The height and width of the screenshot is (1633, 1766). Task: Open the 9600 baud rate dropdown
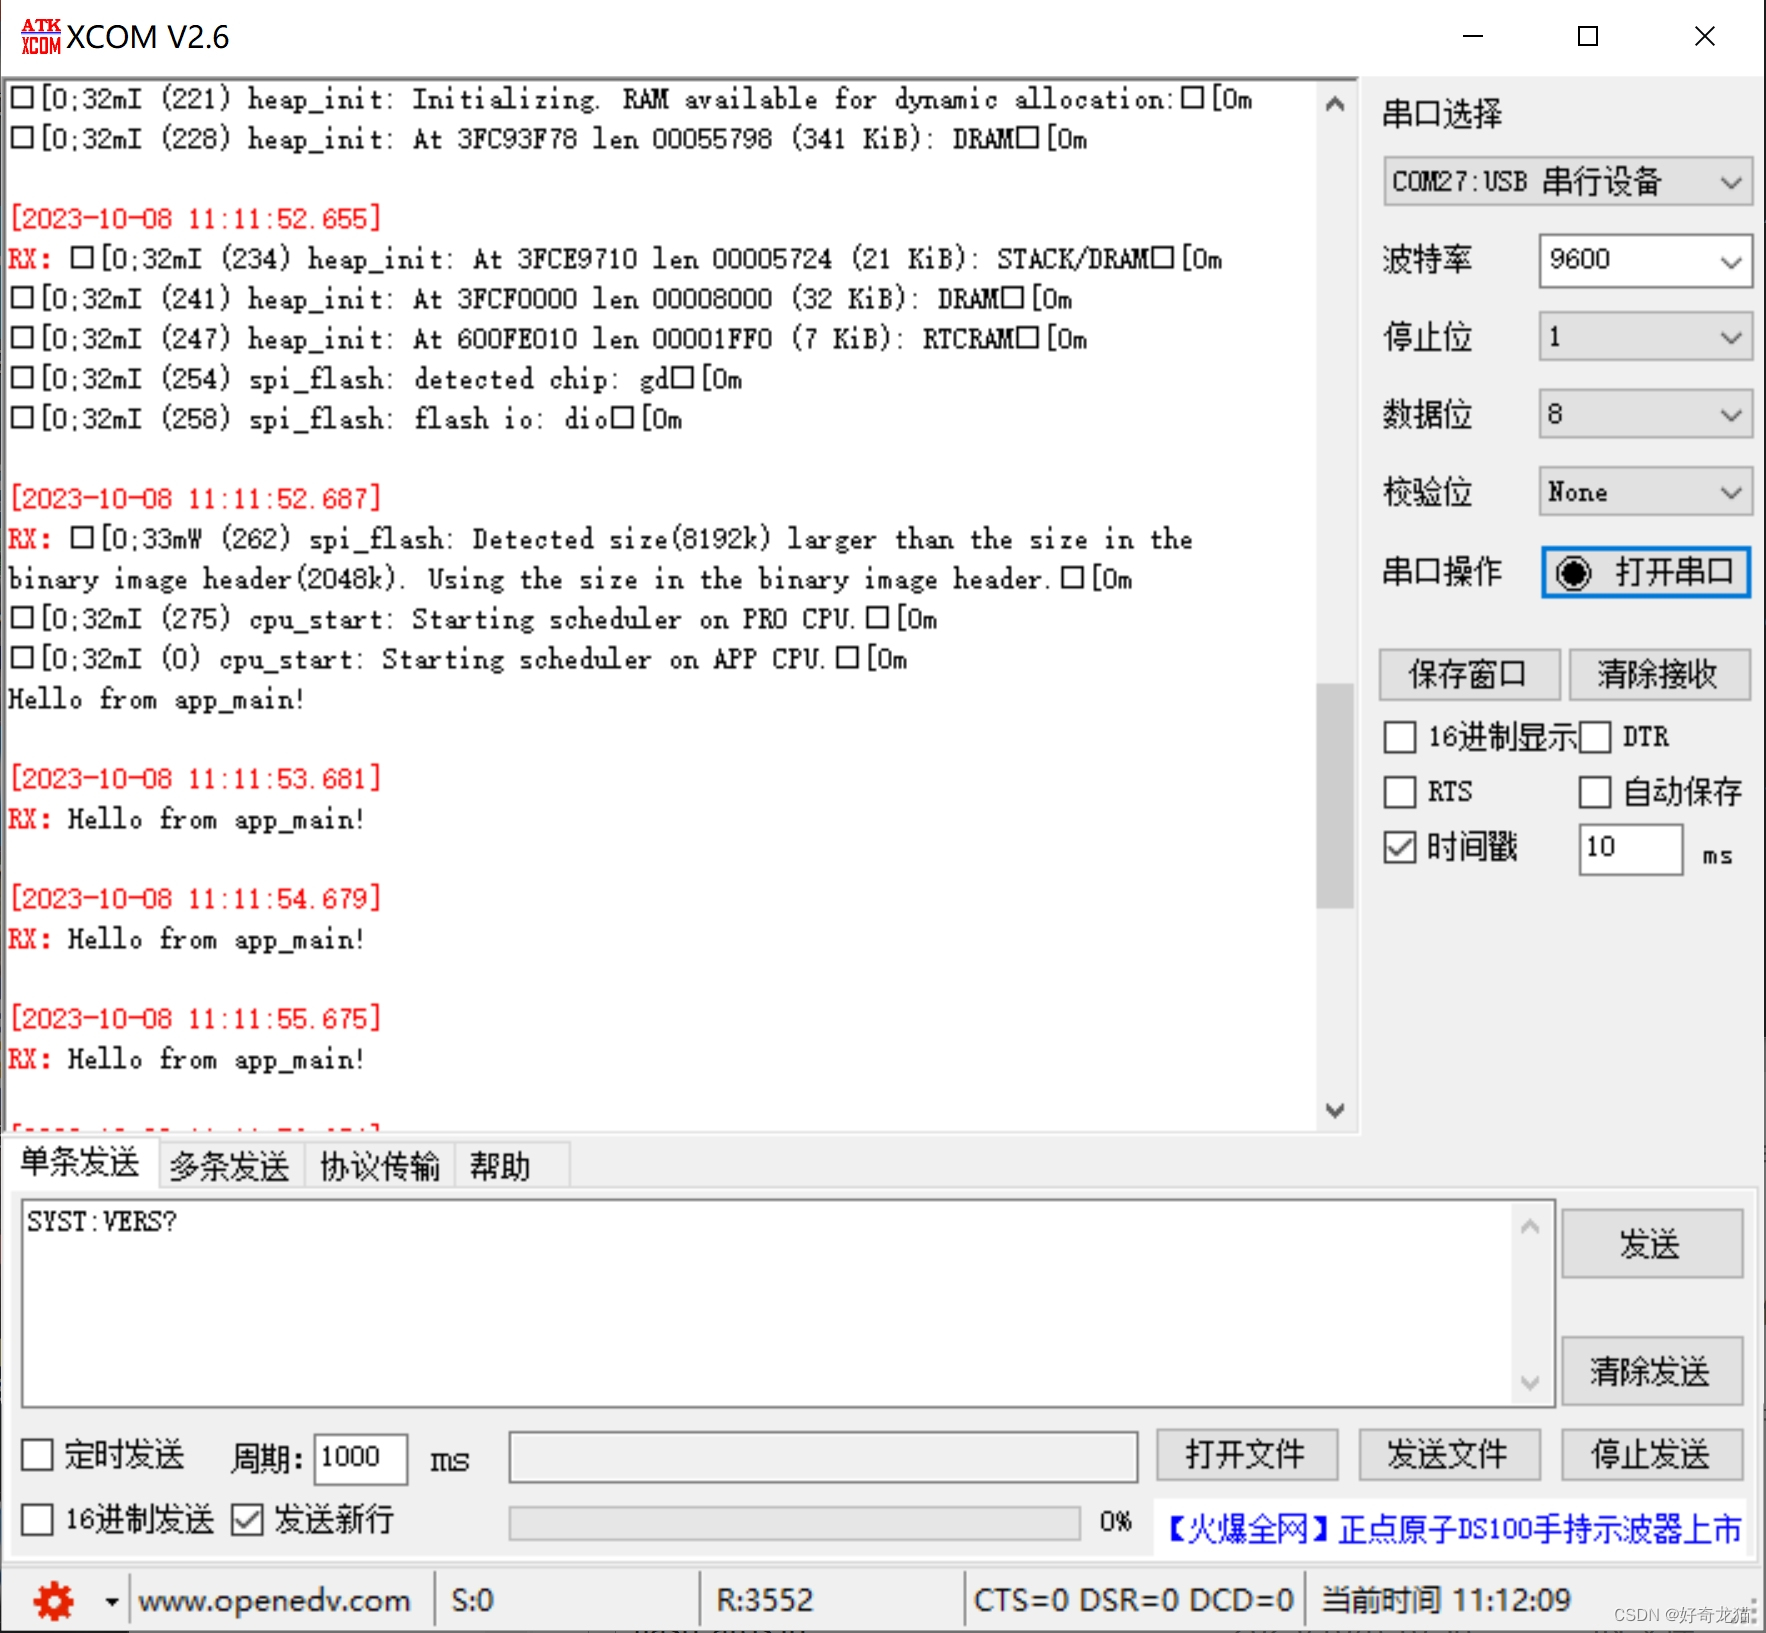pyautogui.click(x=1645, y=260)
